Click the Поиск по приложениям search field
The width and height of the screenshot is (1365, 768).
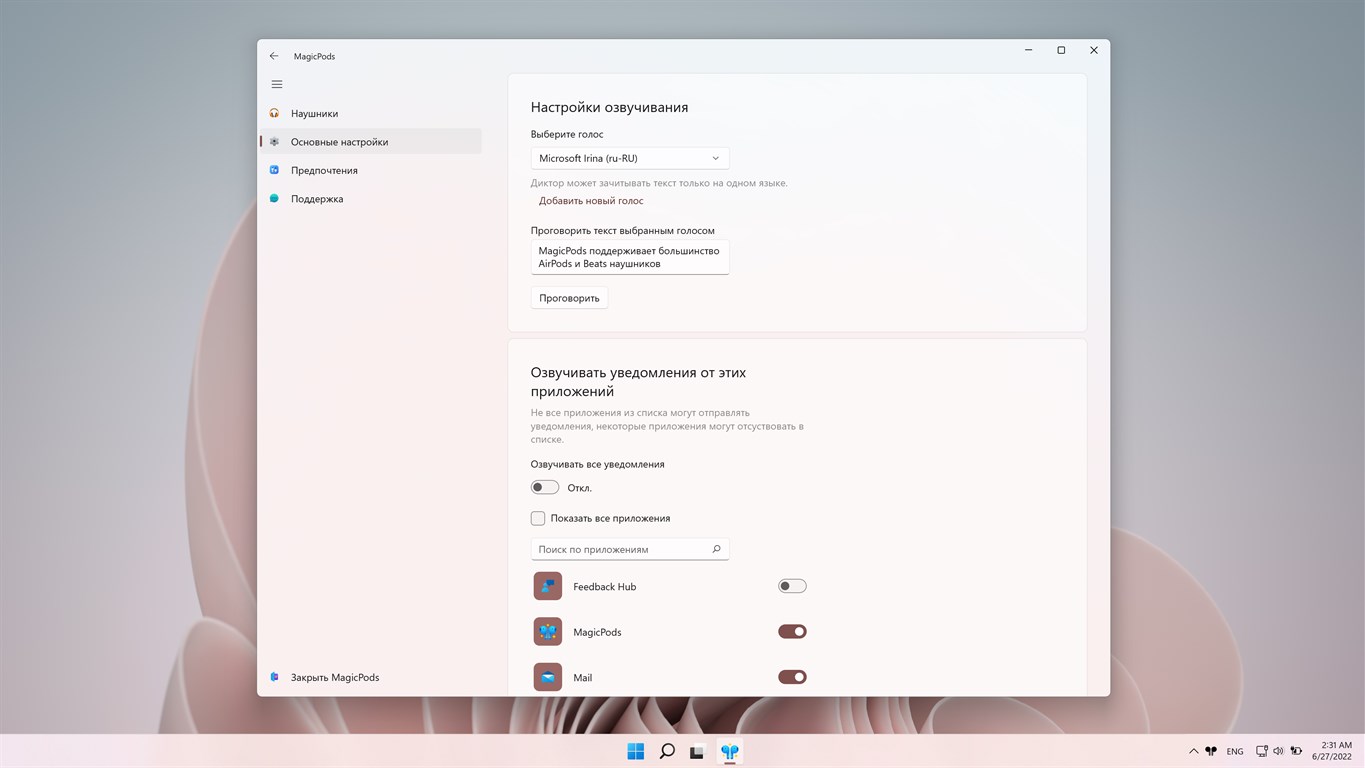630,549
